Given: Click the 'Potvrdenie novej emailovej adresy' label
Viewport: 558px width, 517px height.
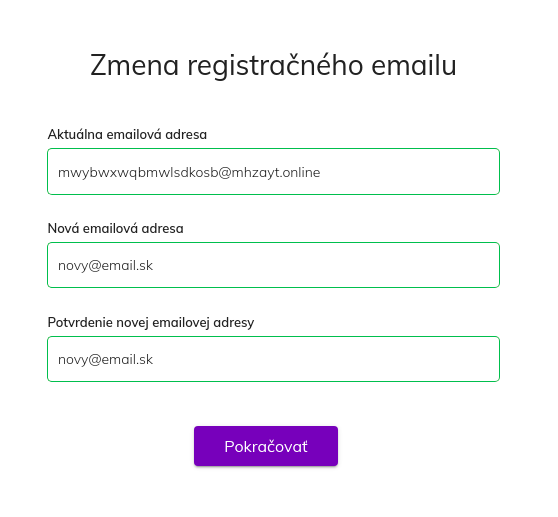Looking at the screenshot, I should (151, 323).
